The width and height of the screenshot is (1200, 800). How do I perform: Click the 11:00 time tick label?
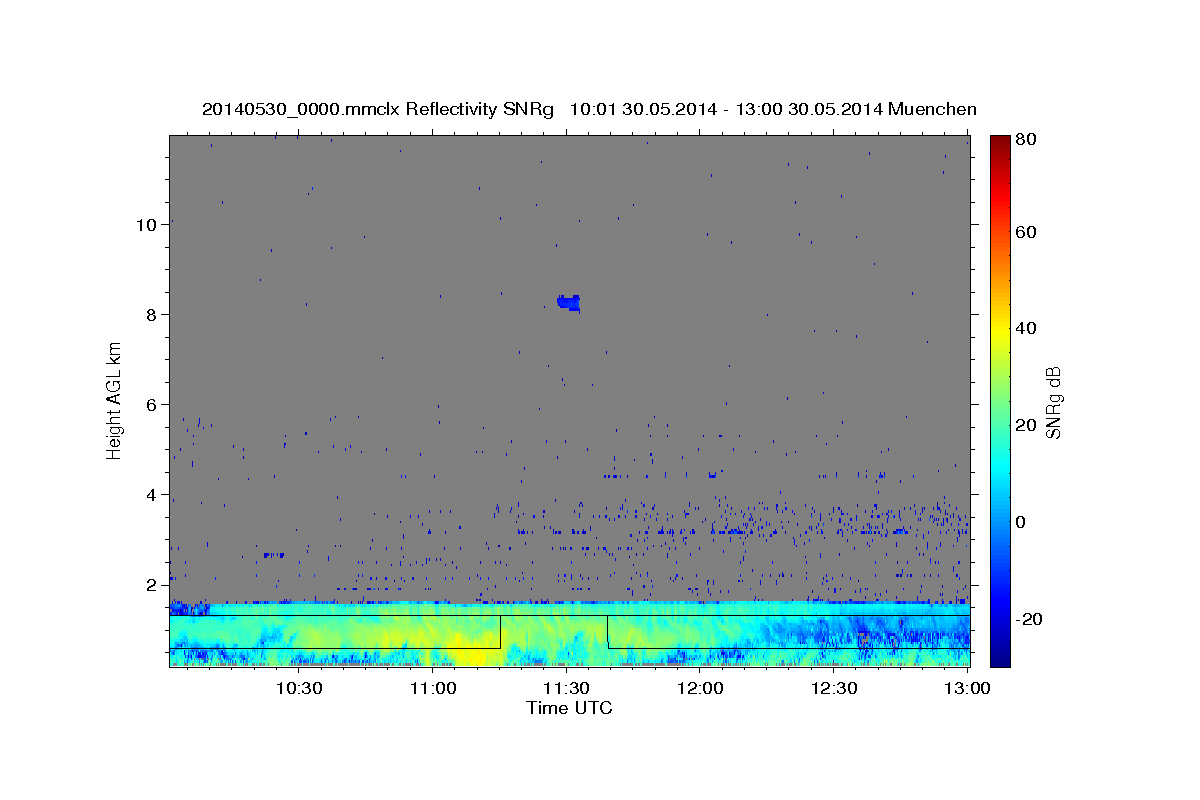[x=433, y=688]
